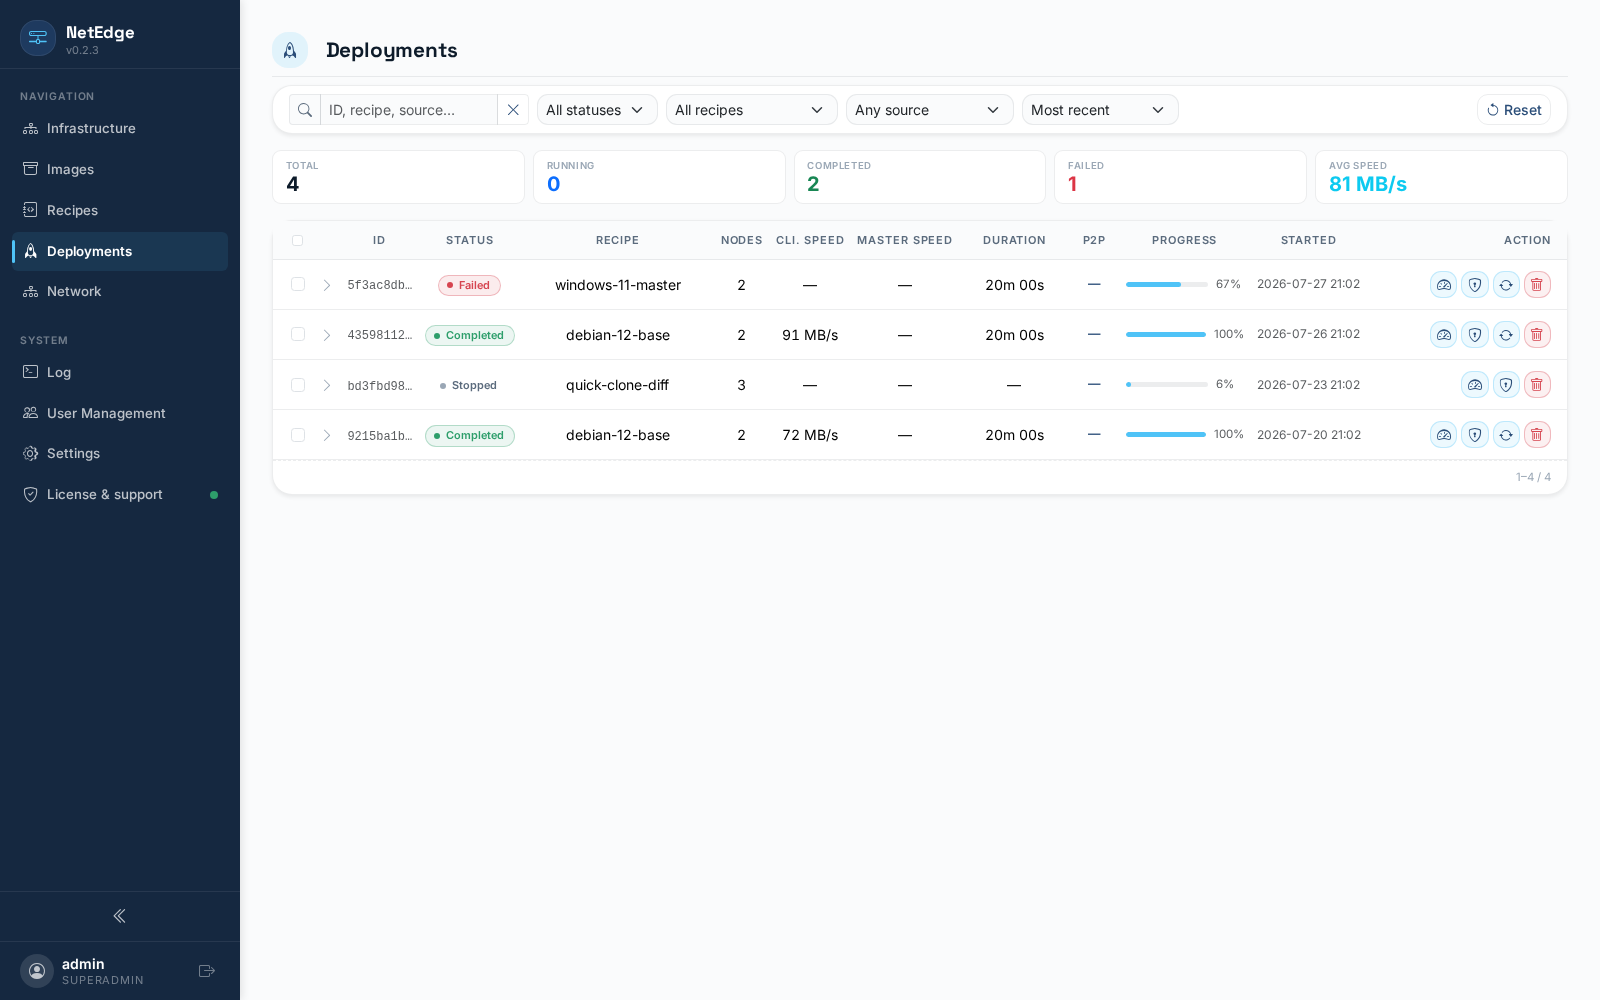Toggle the select-all checkbox in table header
Viewport: 1600px width, 1000px height.
[x=297, y=240]
